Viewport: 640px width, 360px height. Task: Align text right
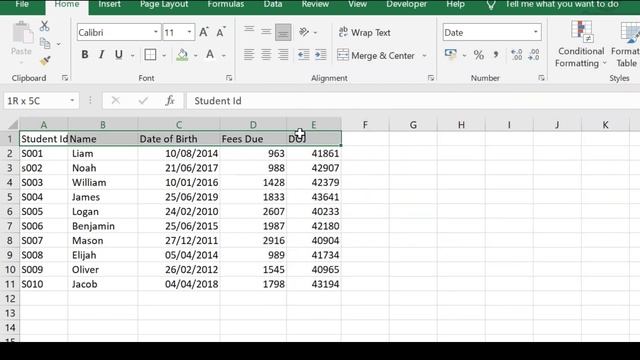click(x=283, y=55)
